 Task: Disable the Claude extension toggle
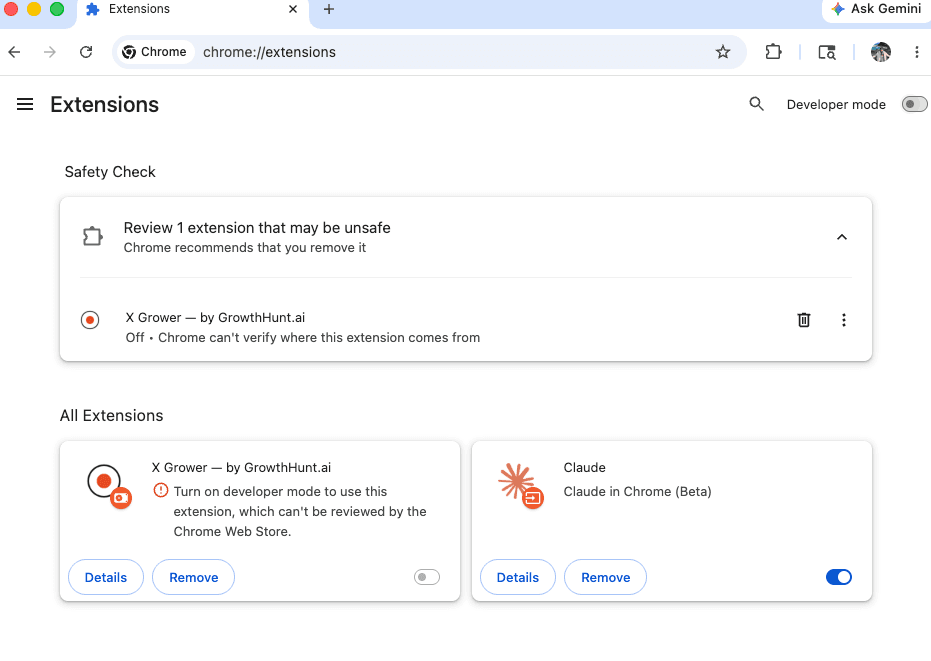point(838,577)
